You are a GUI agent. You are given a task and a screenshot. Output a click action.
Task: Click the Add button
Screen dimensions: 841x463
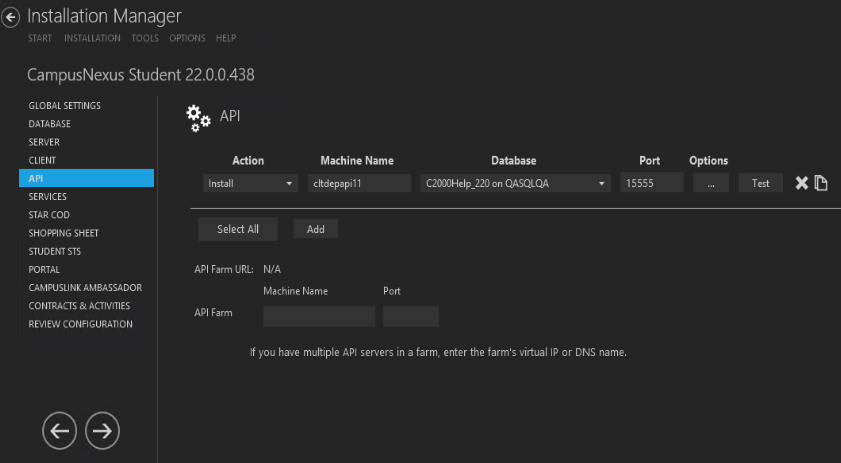[x=315, y=229]
